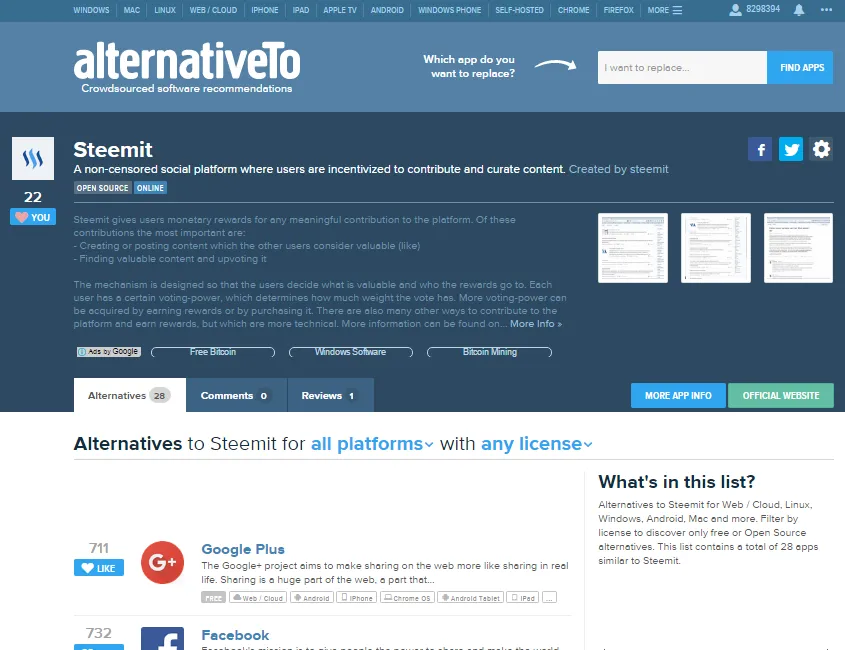Expand the extra platform tags for Google Plus
845x650 pixels.
[549, 598]
